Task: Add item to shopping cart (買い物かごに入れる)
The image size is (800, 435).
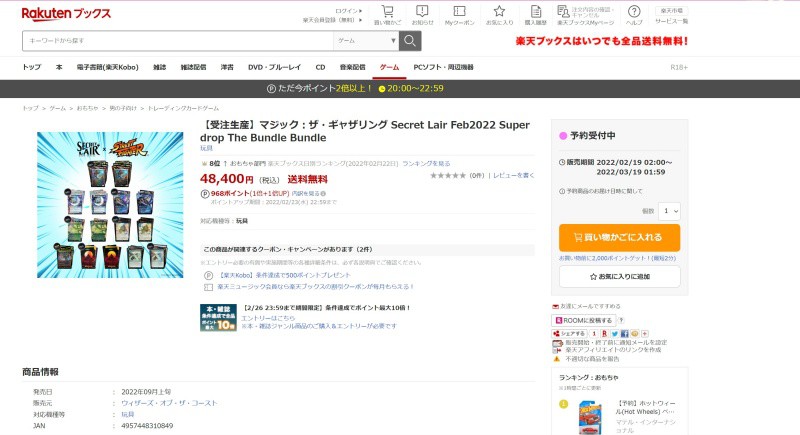Action: pos(619,237)
